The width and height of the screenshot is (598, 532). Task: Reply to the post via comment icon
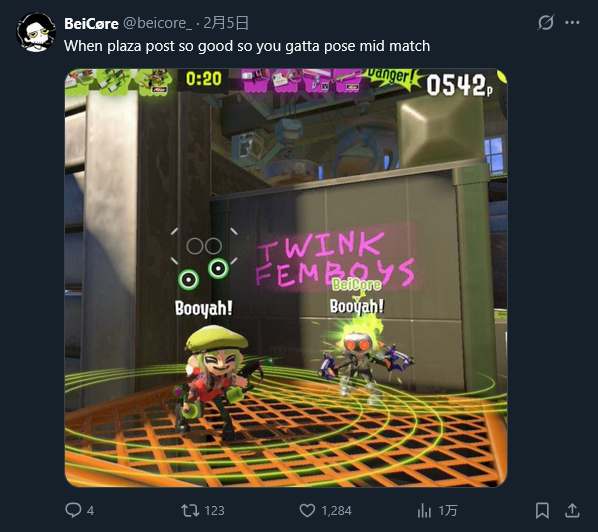click(x=73, y=510)
